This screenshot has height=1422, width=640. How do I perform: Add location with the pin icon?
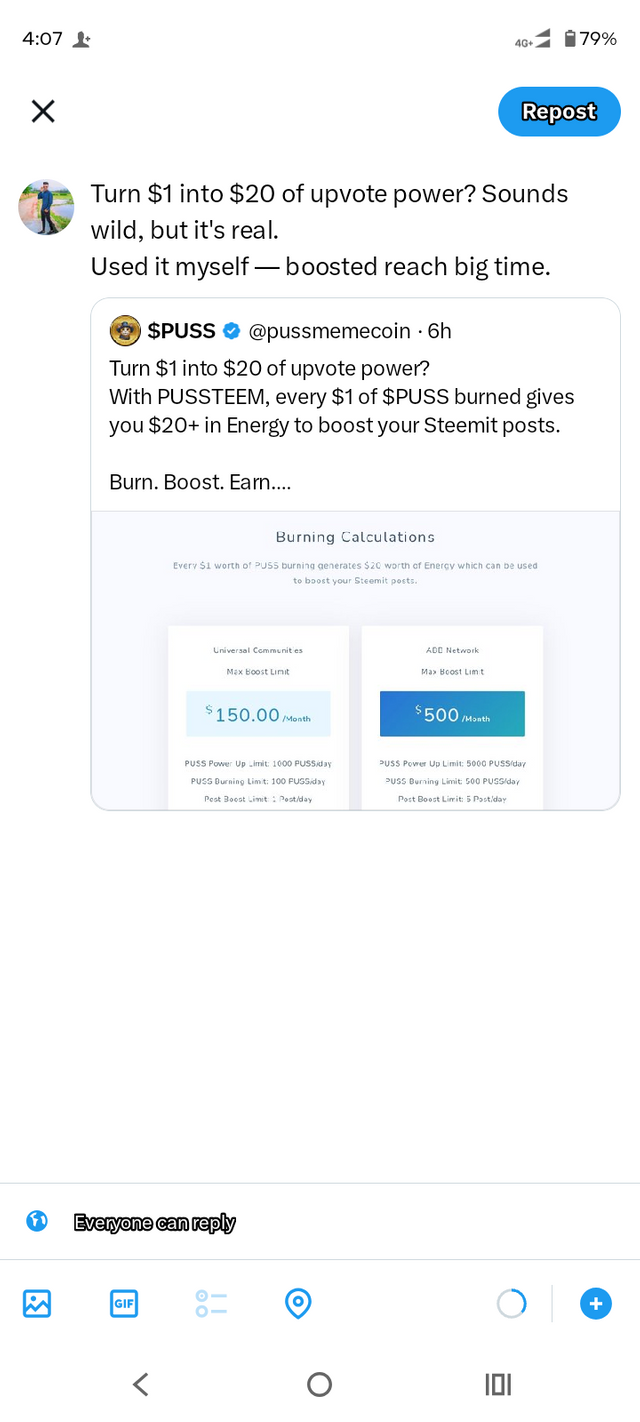pos(298,1303)
